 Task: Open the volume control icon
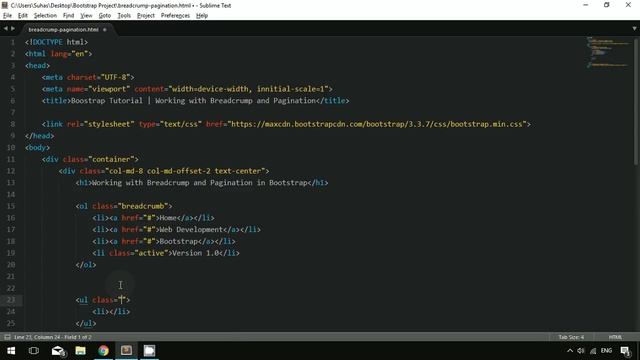click(x=581, y=351)
